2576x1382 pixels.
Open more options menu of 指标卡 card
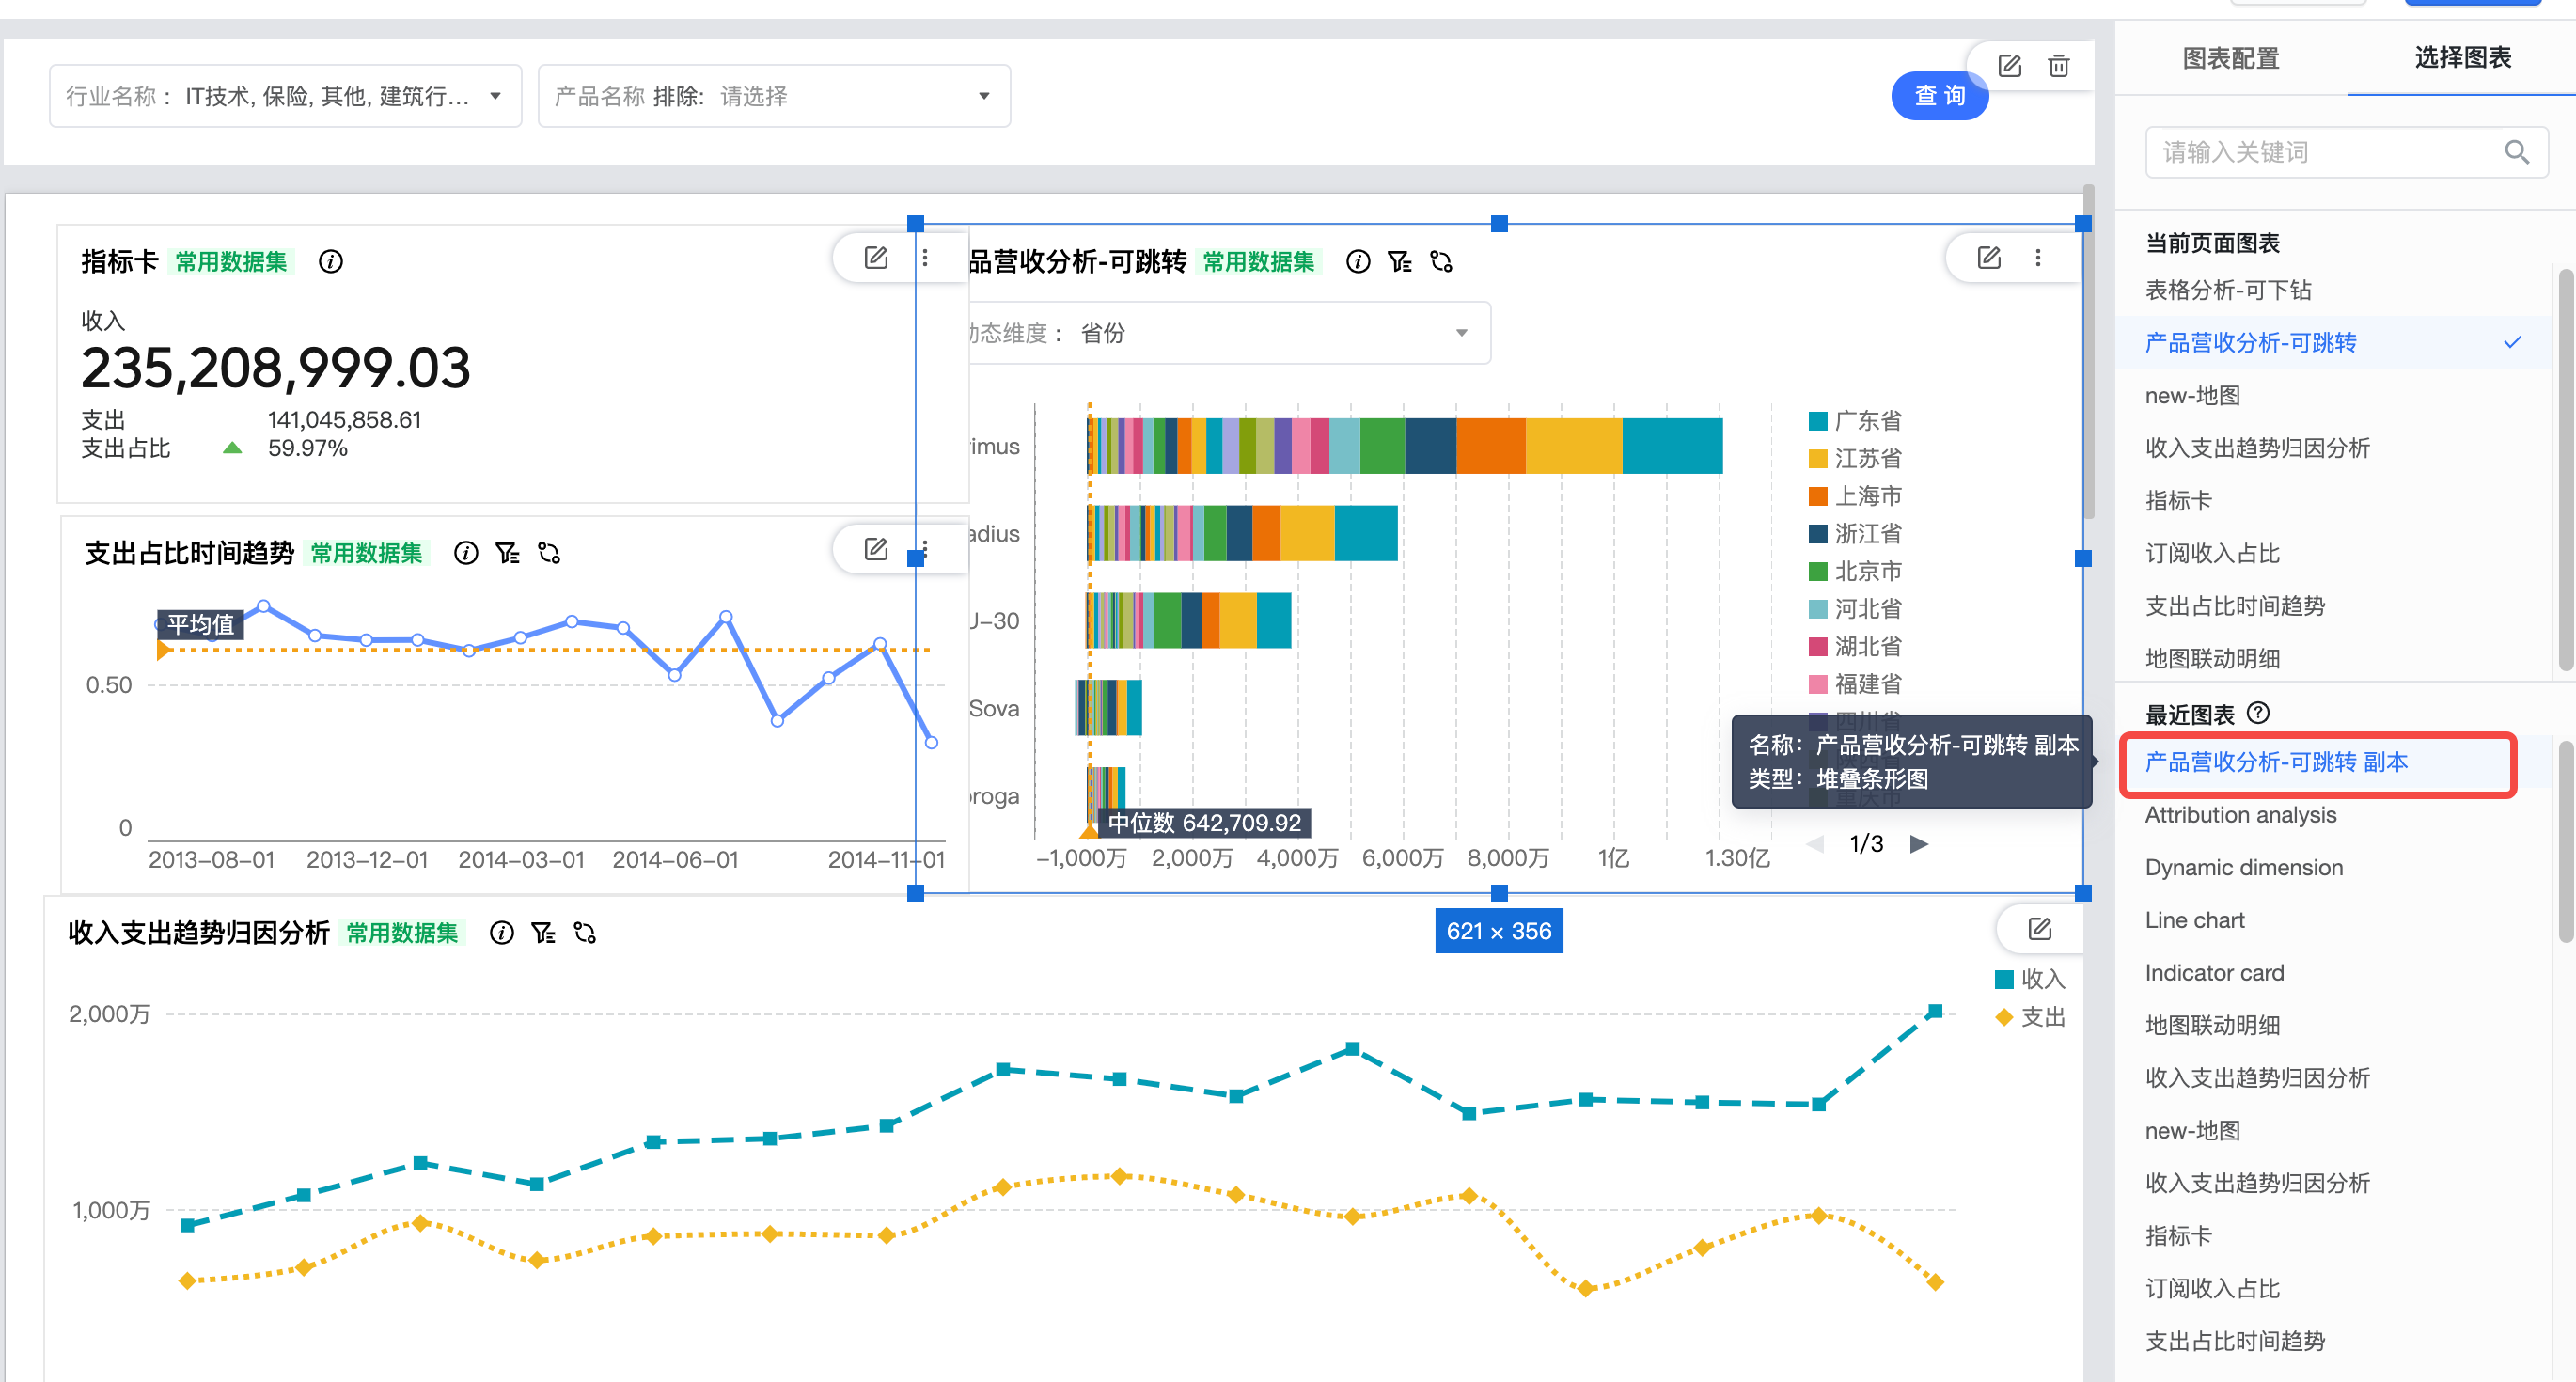point(925,258)
